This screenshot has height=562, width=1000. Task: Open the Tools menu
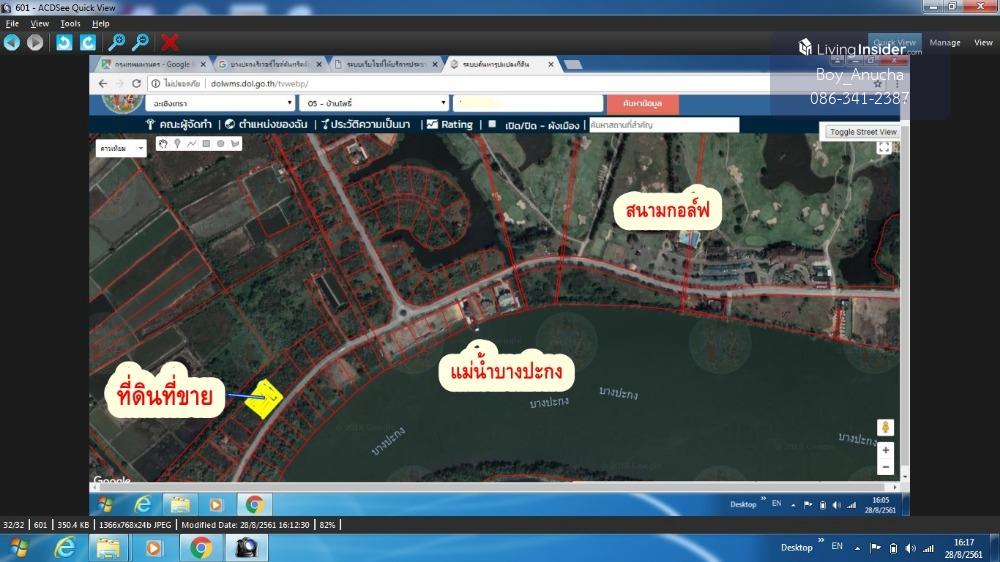[70, 23]
